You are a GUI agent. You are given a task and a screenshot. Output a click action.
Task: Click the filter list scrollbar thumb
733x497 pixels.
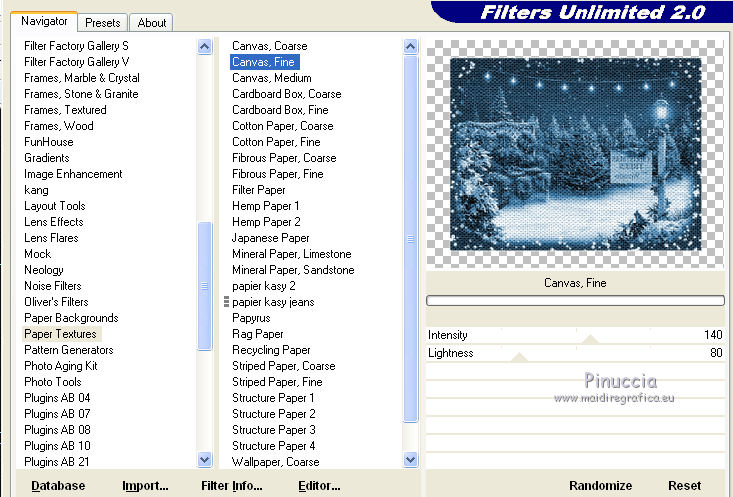coord(410,239)
